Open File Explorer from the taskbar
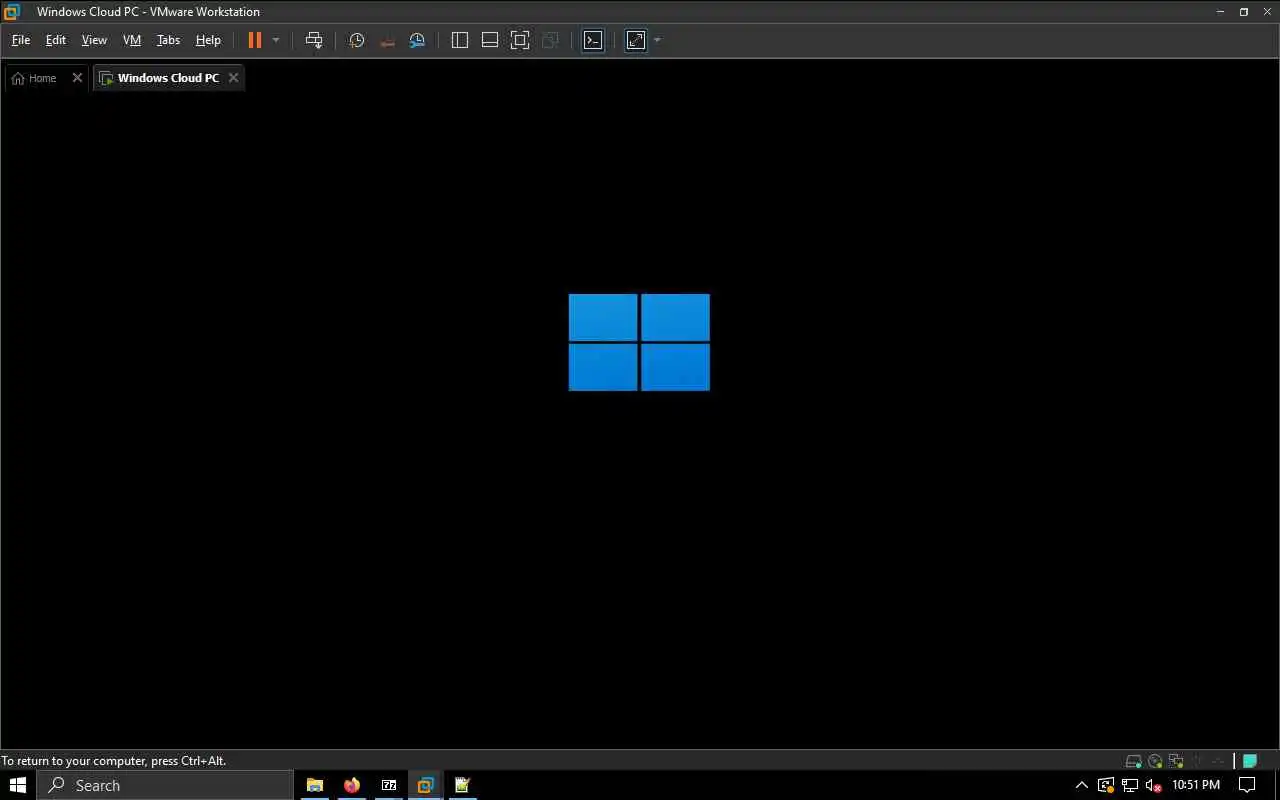 click(314, 785)
